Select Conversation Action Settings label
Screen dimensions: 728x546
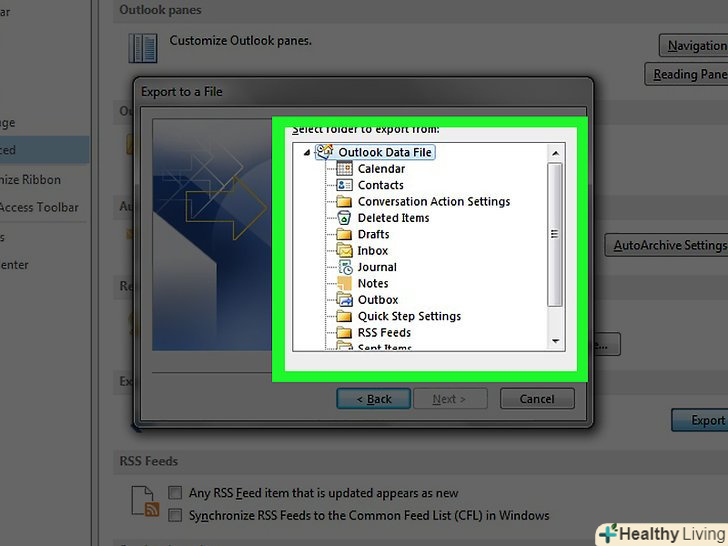pyautogui.click(x=434, y=202)
